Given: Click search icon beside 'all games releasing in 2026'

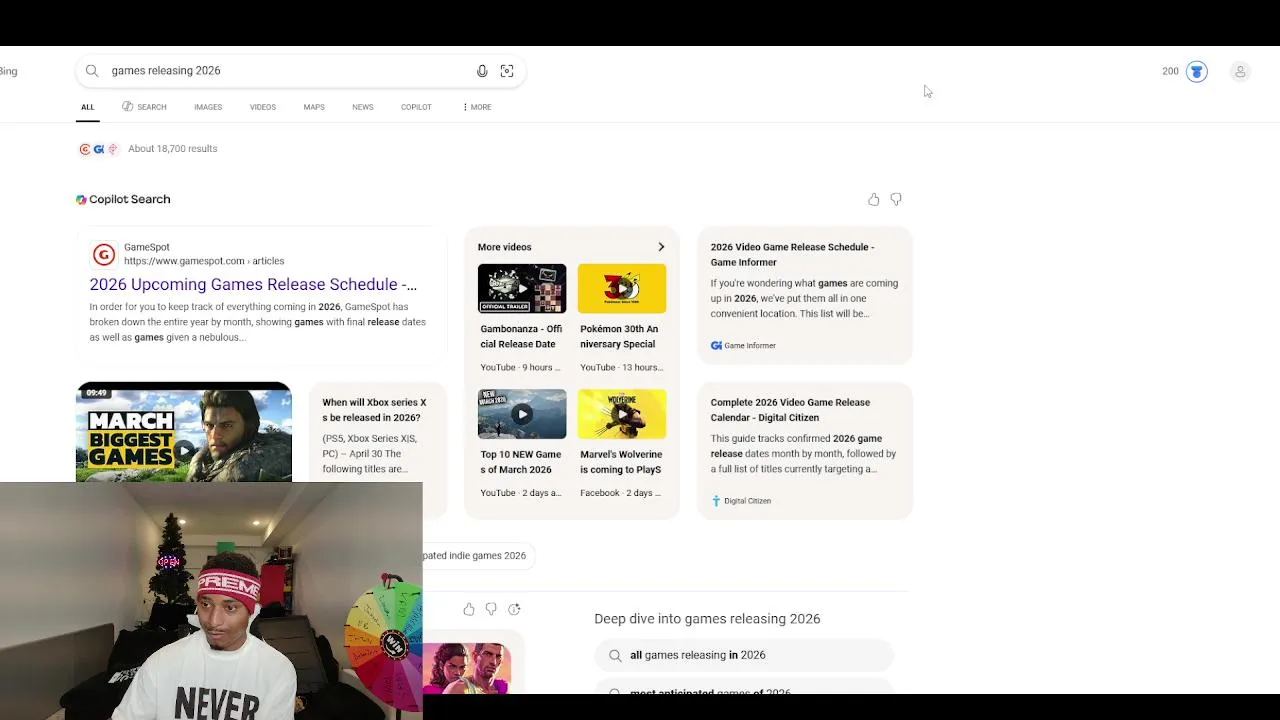Looking at the screenshot, I should click(615, 655).
